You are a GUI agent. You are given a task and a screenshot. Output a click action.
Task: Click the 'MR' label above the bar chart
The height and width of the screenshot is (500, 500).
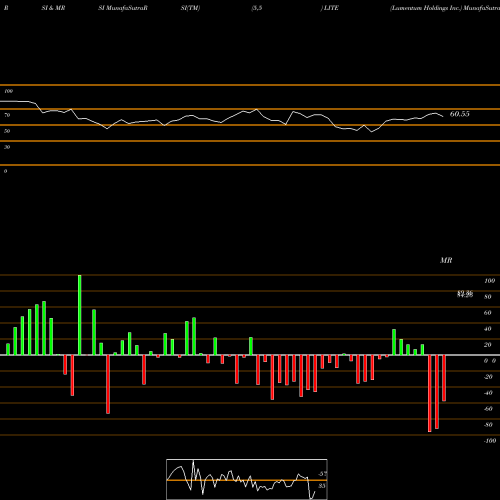point(446,260)
